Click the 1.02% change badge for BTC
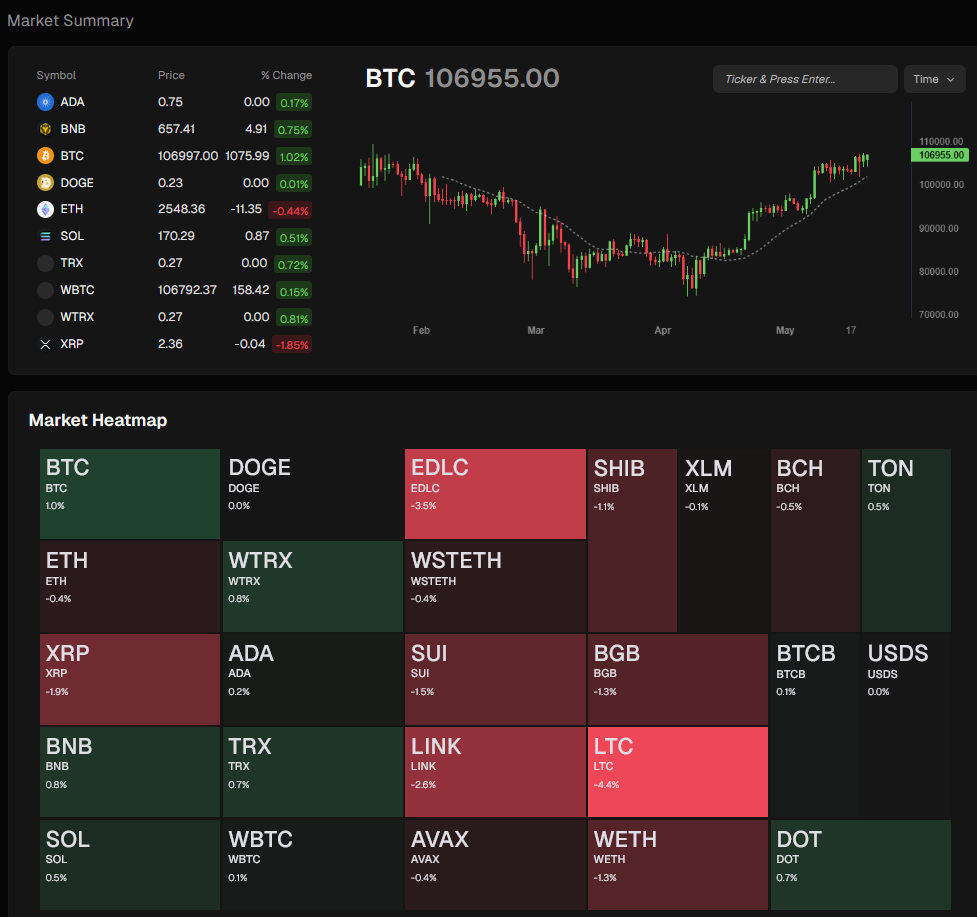The height and width of the screenshot is (917, 977). 293,157
